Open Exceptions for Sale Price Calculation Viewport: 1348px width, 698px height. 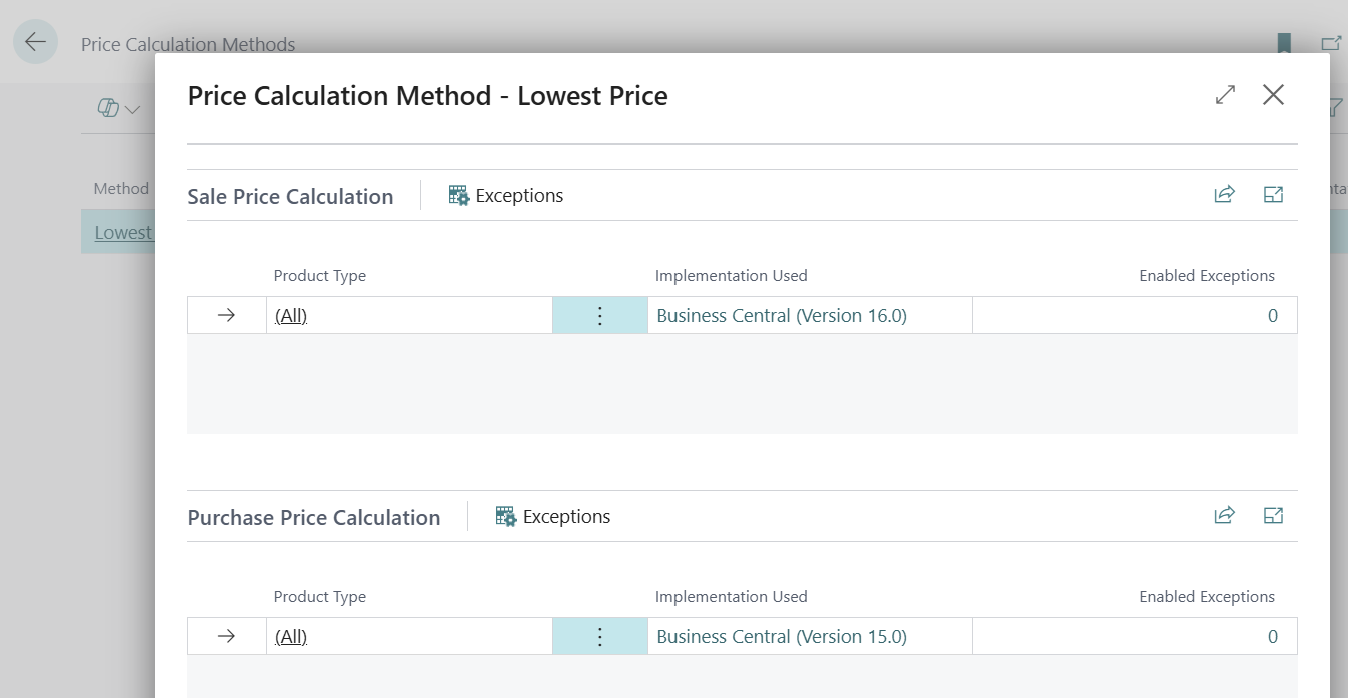coord(506,196)
